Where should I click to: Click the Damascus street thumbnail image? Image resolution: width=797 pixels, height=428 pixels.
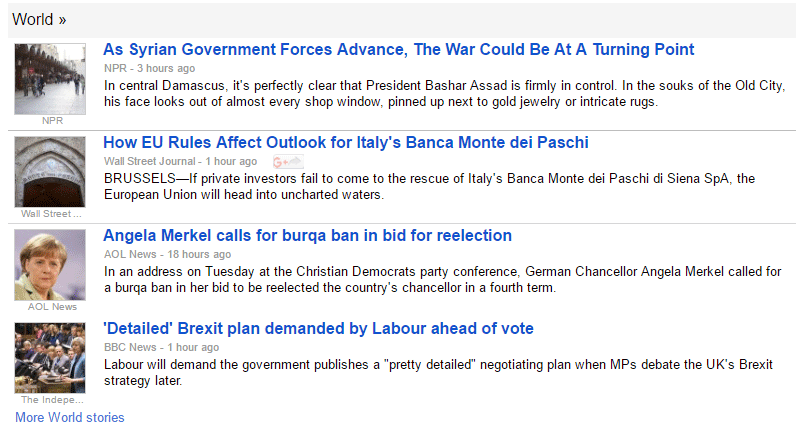coord(50,79)
